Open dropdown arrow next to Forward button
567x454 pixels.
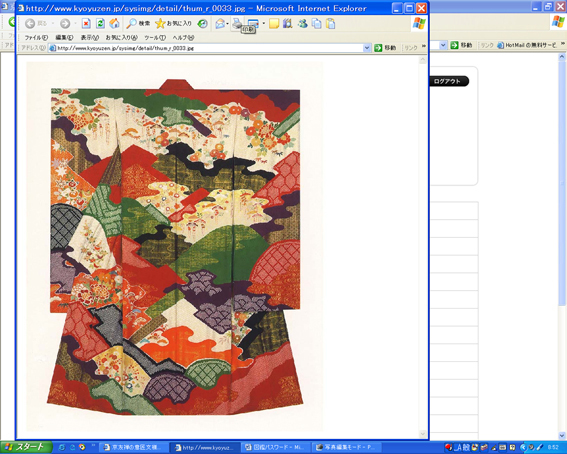(75, 23)
